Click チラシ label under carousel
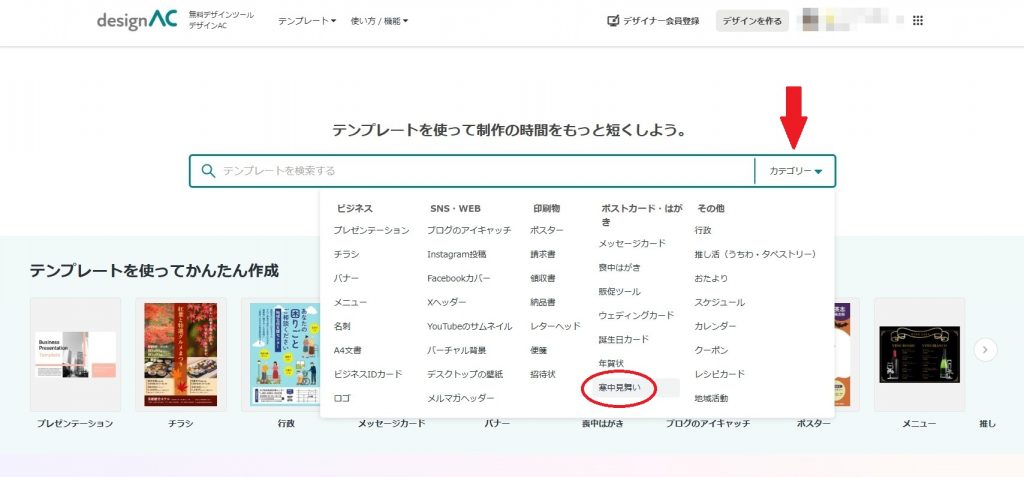This screenshot has width=1024, height=477. click(x=181, y=424)
